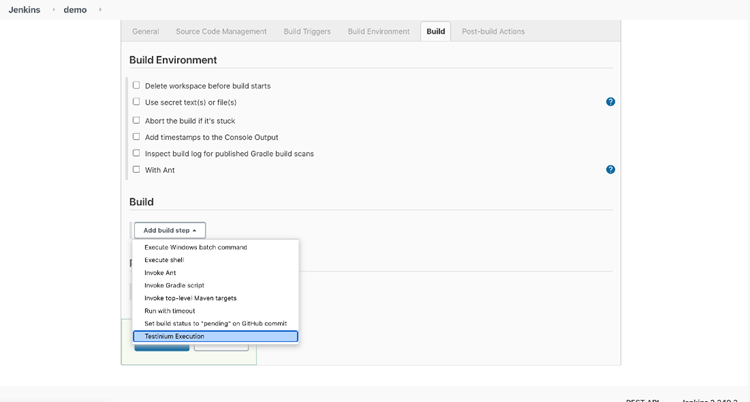Expand breadcrumb arrow after Jenkins
The image size is (750, 402).
pyautogui.click(x=53, y=10)
